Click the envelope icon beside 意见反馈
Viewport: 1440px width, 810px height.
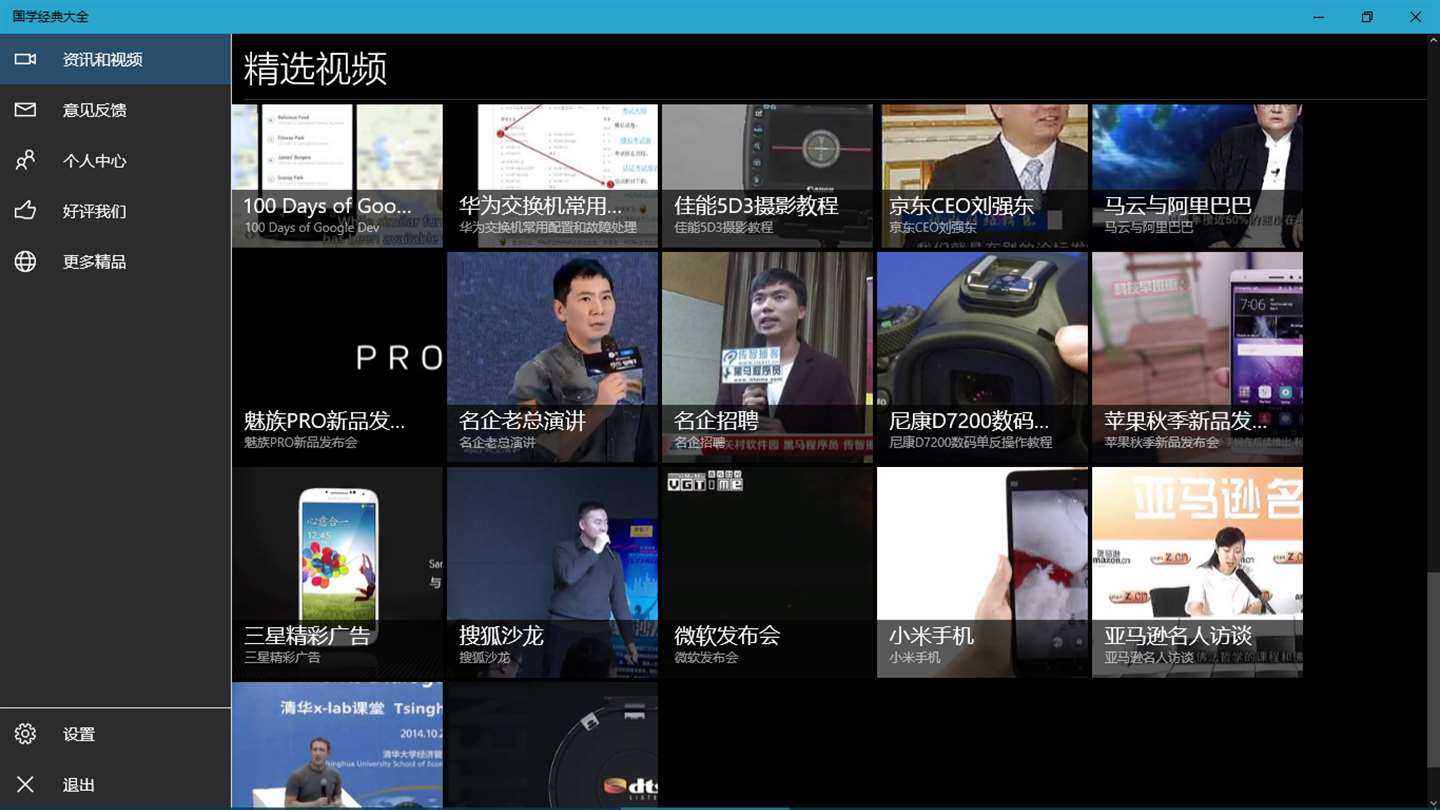point(25,110)
